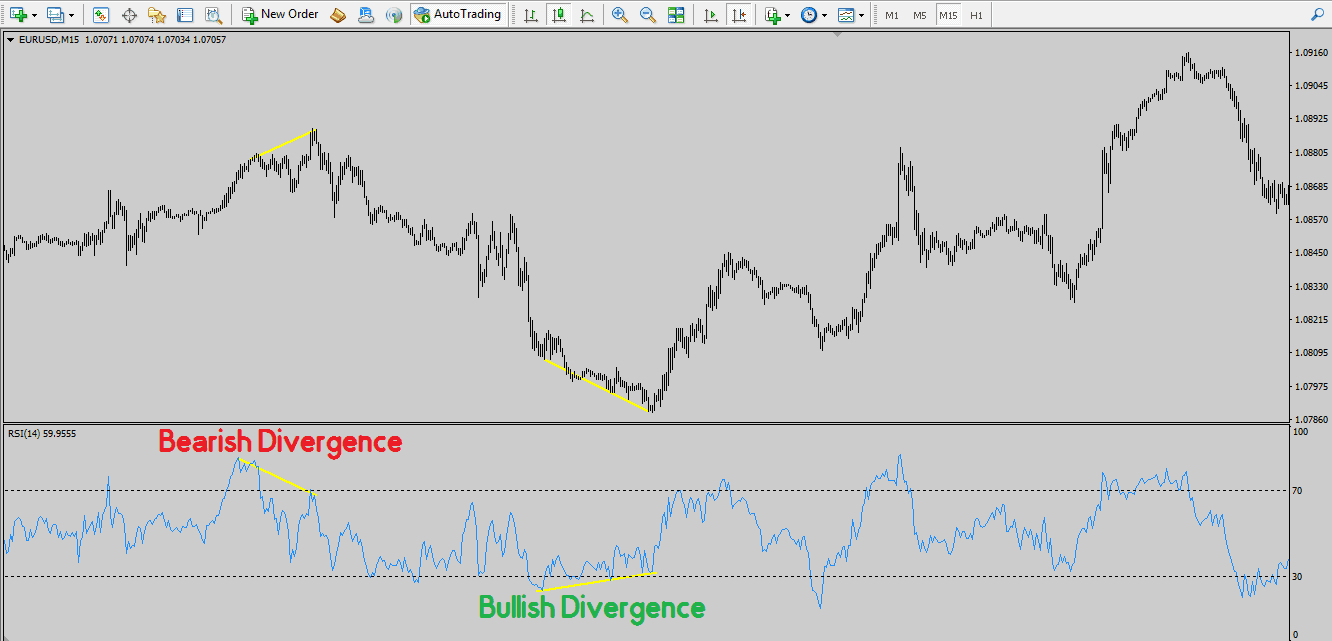Toggle AutoTrading on
Screen dimensions: 1332x641
458,14
